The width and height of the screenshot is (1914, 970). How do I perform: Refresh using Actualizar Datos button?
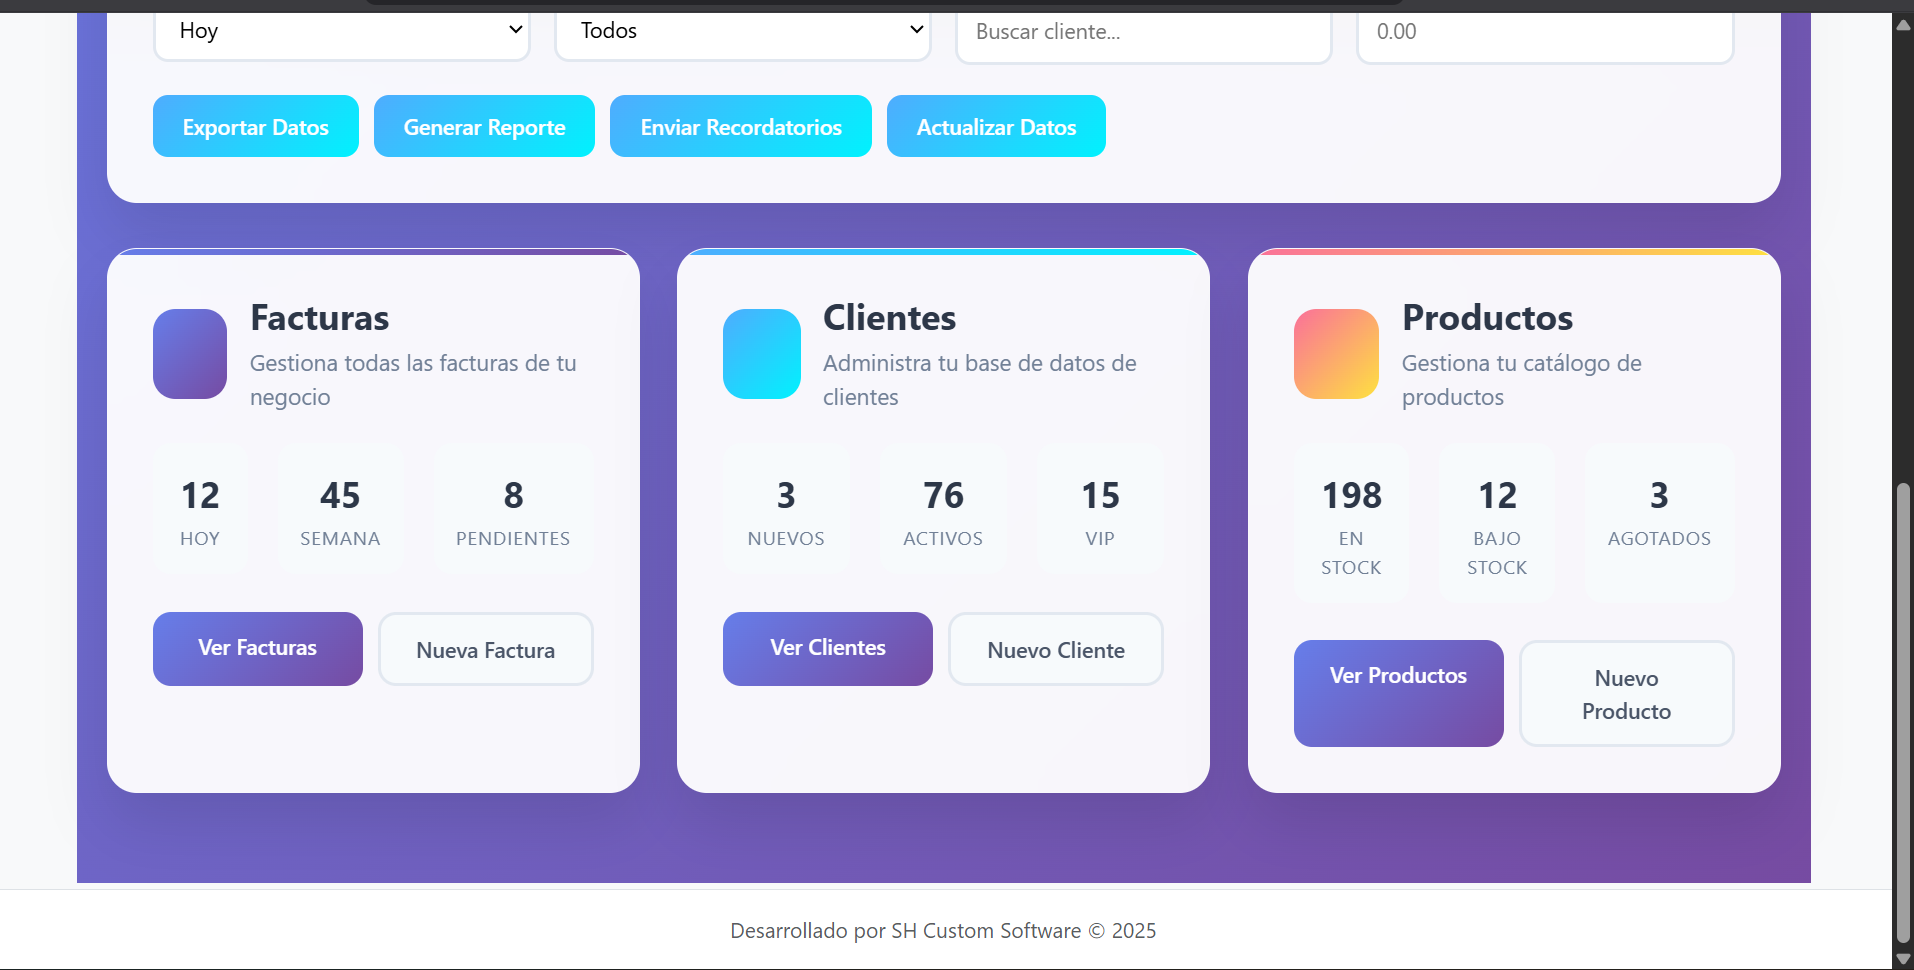coord(996,127)
